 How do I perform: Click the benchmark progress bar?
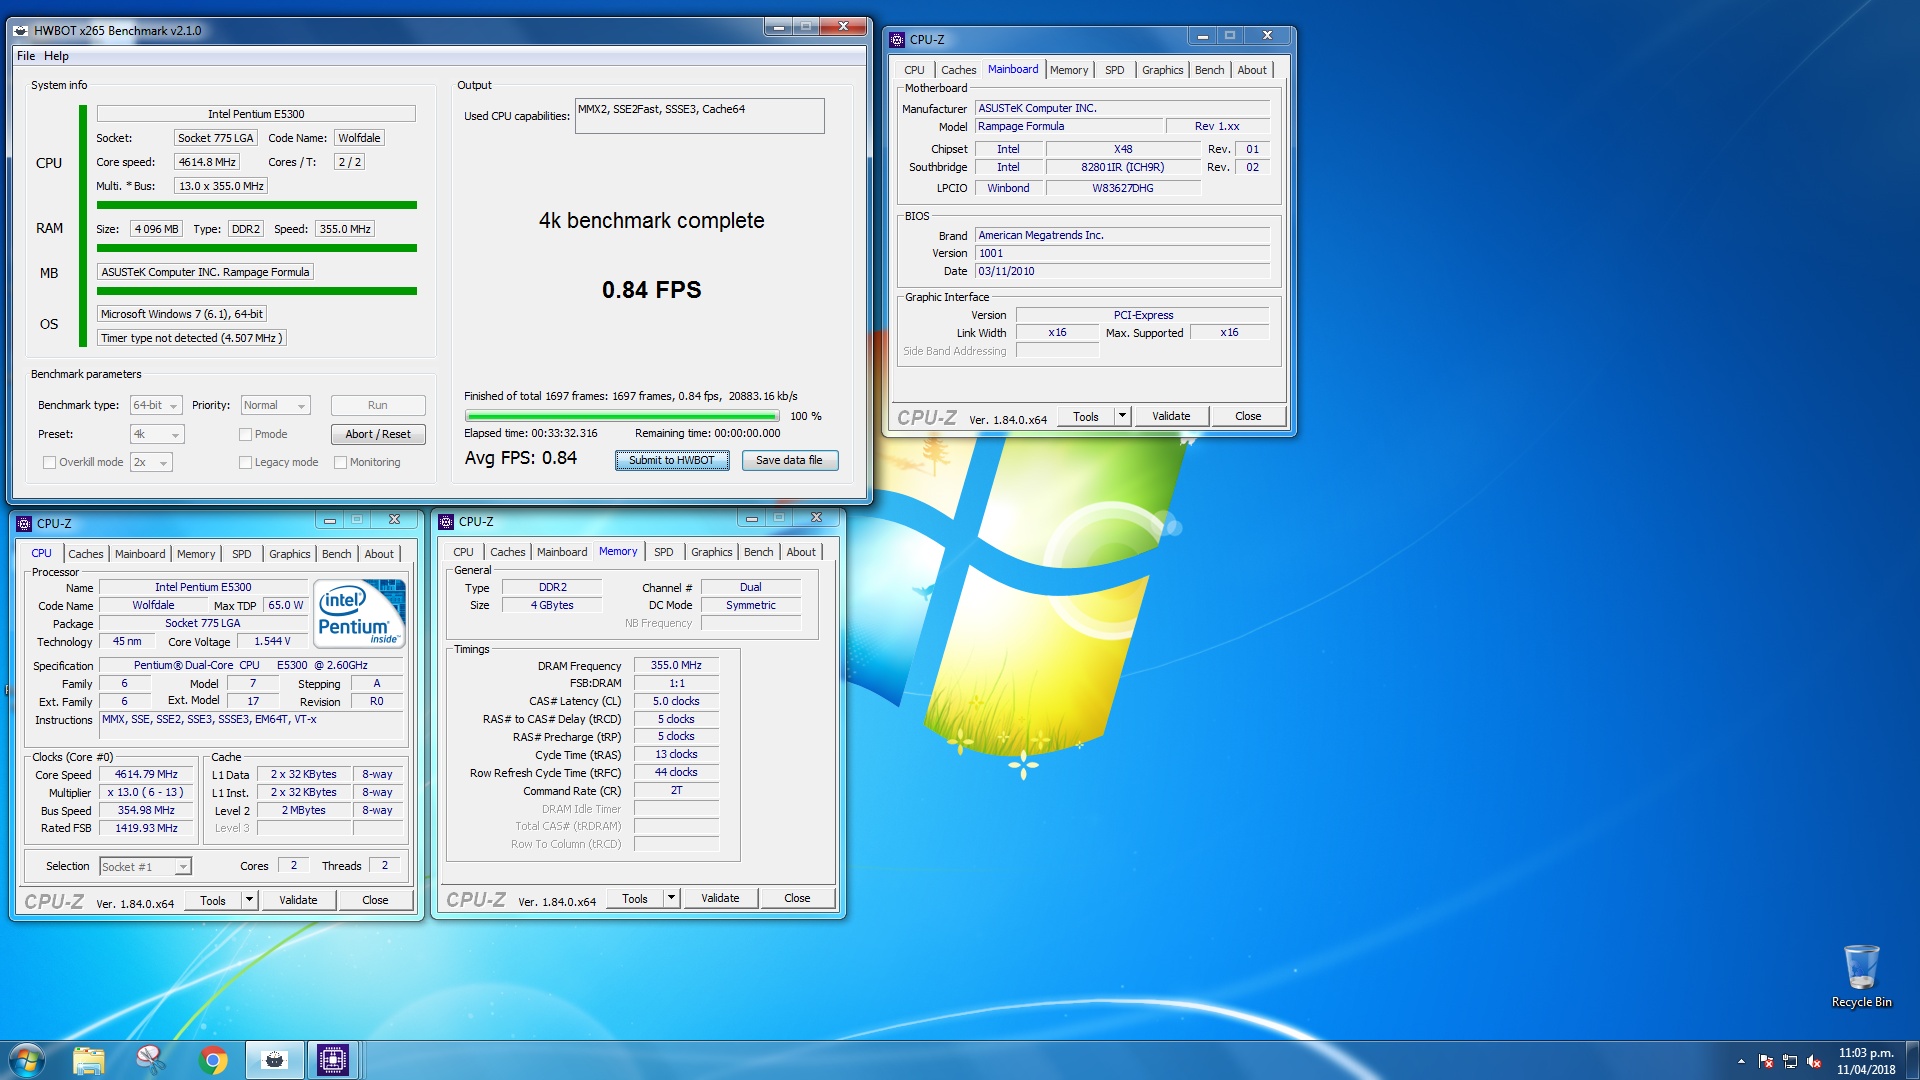(621, 416)
